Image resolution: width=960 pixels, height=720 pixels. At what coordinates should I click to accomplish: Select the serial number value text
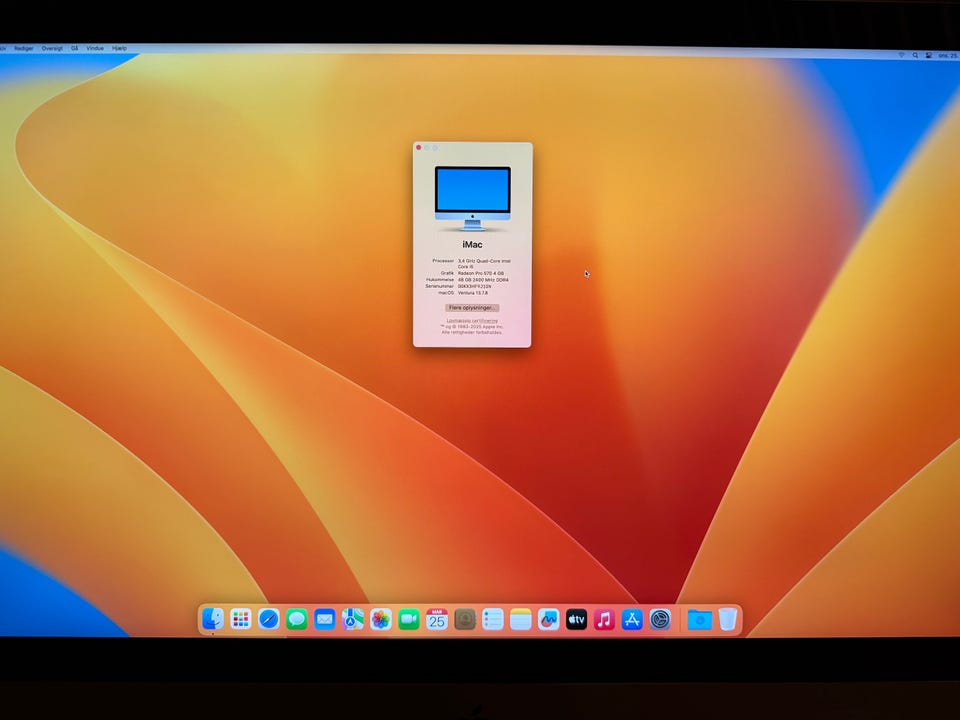click(474, 287)
